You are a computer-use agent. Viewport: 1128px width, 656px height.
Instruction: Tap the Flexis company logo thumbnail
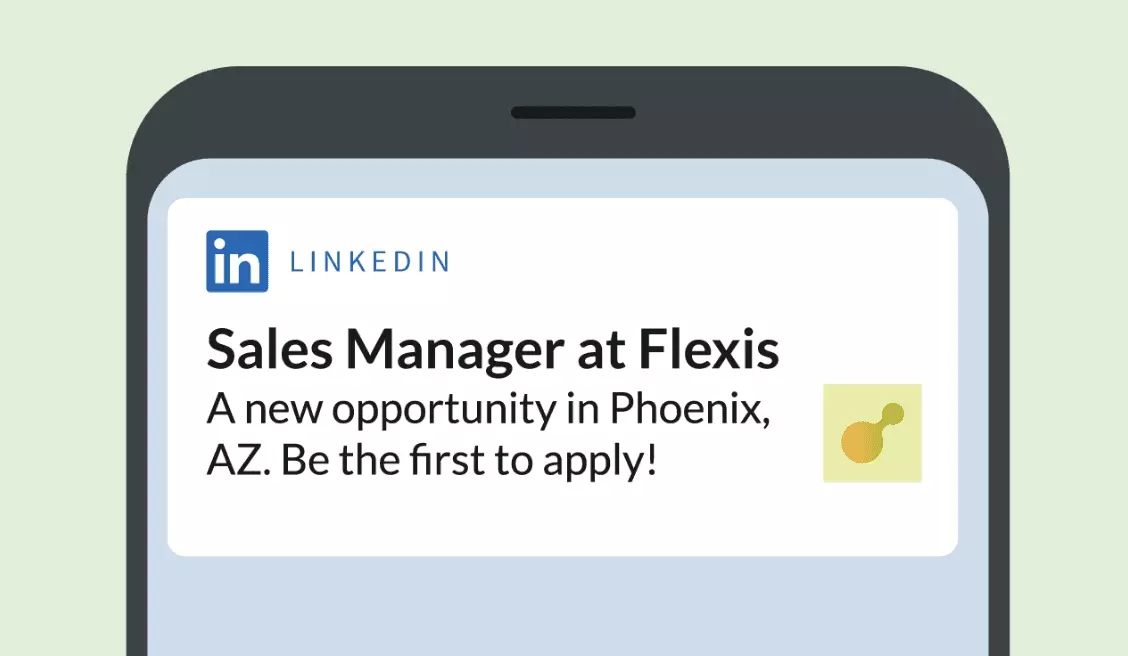coord(872,433)
